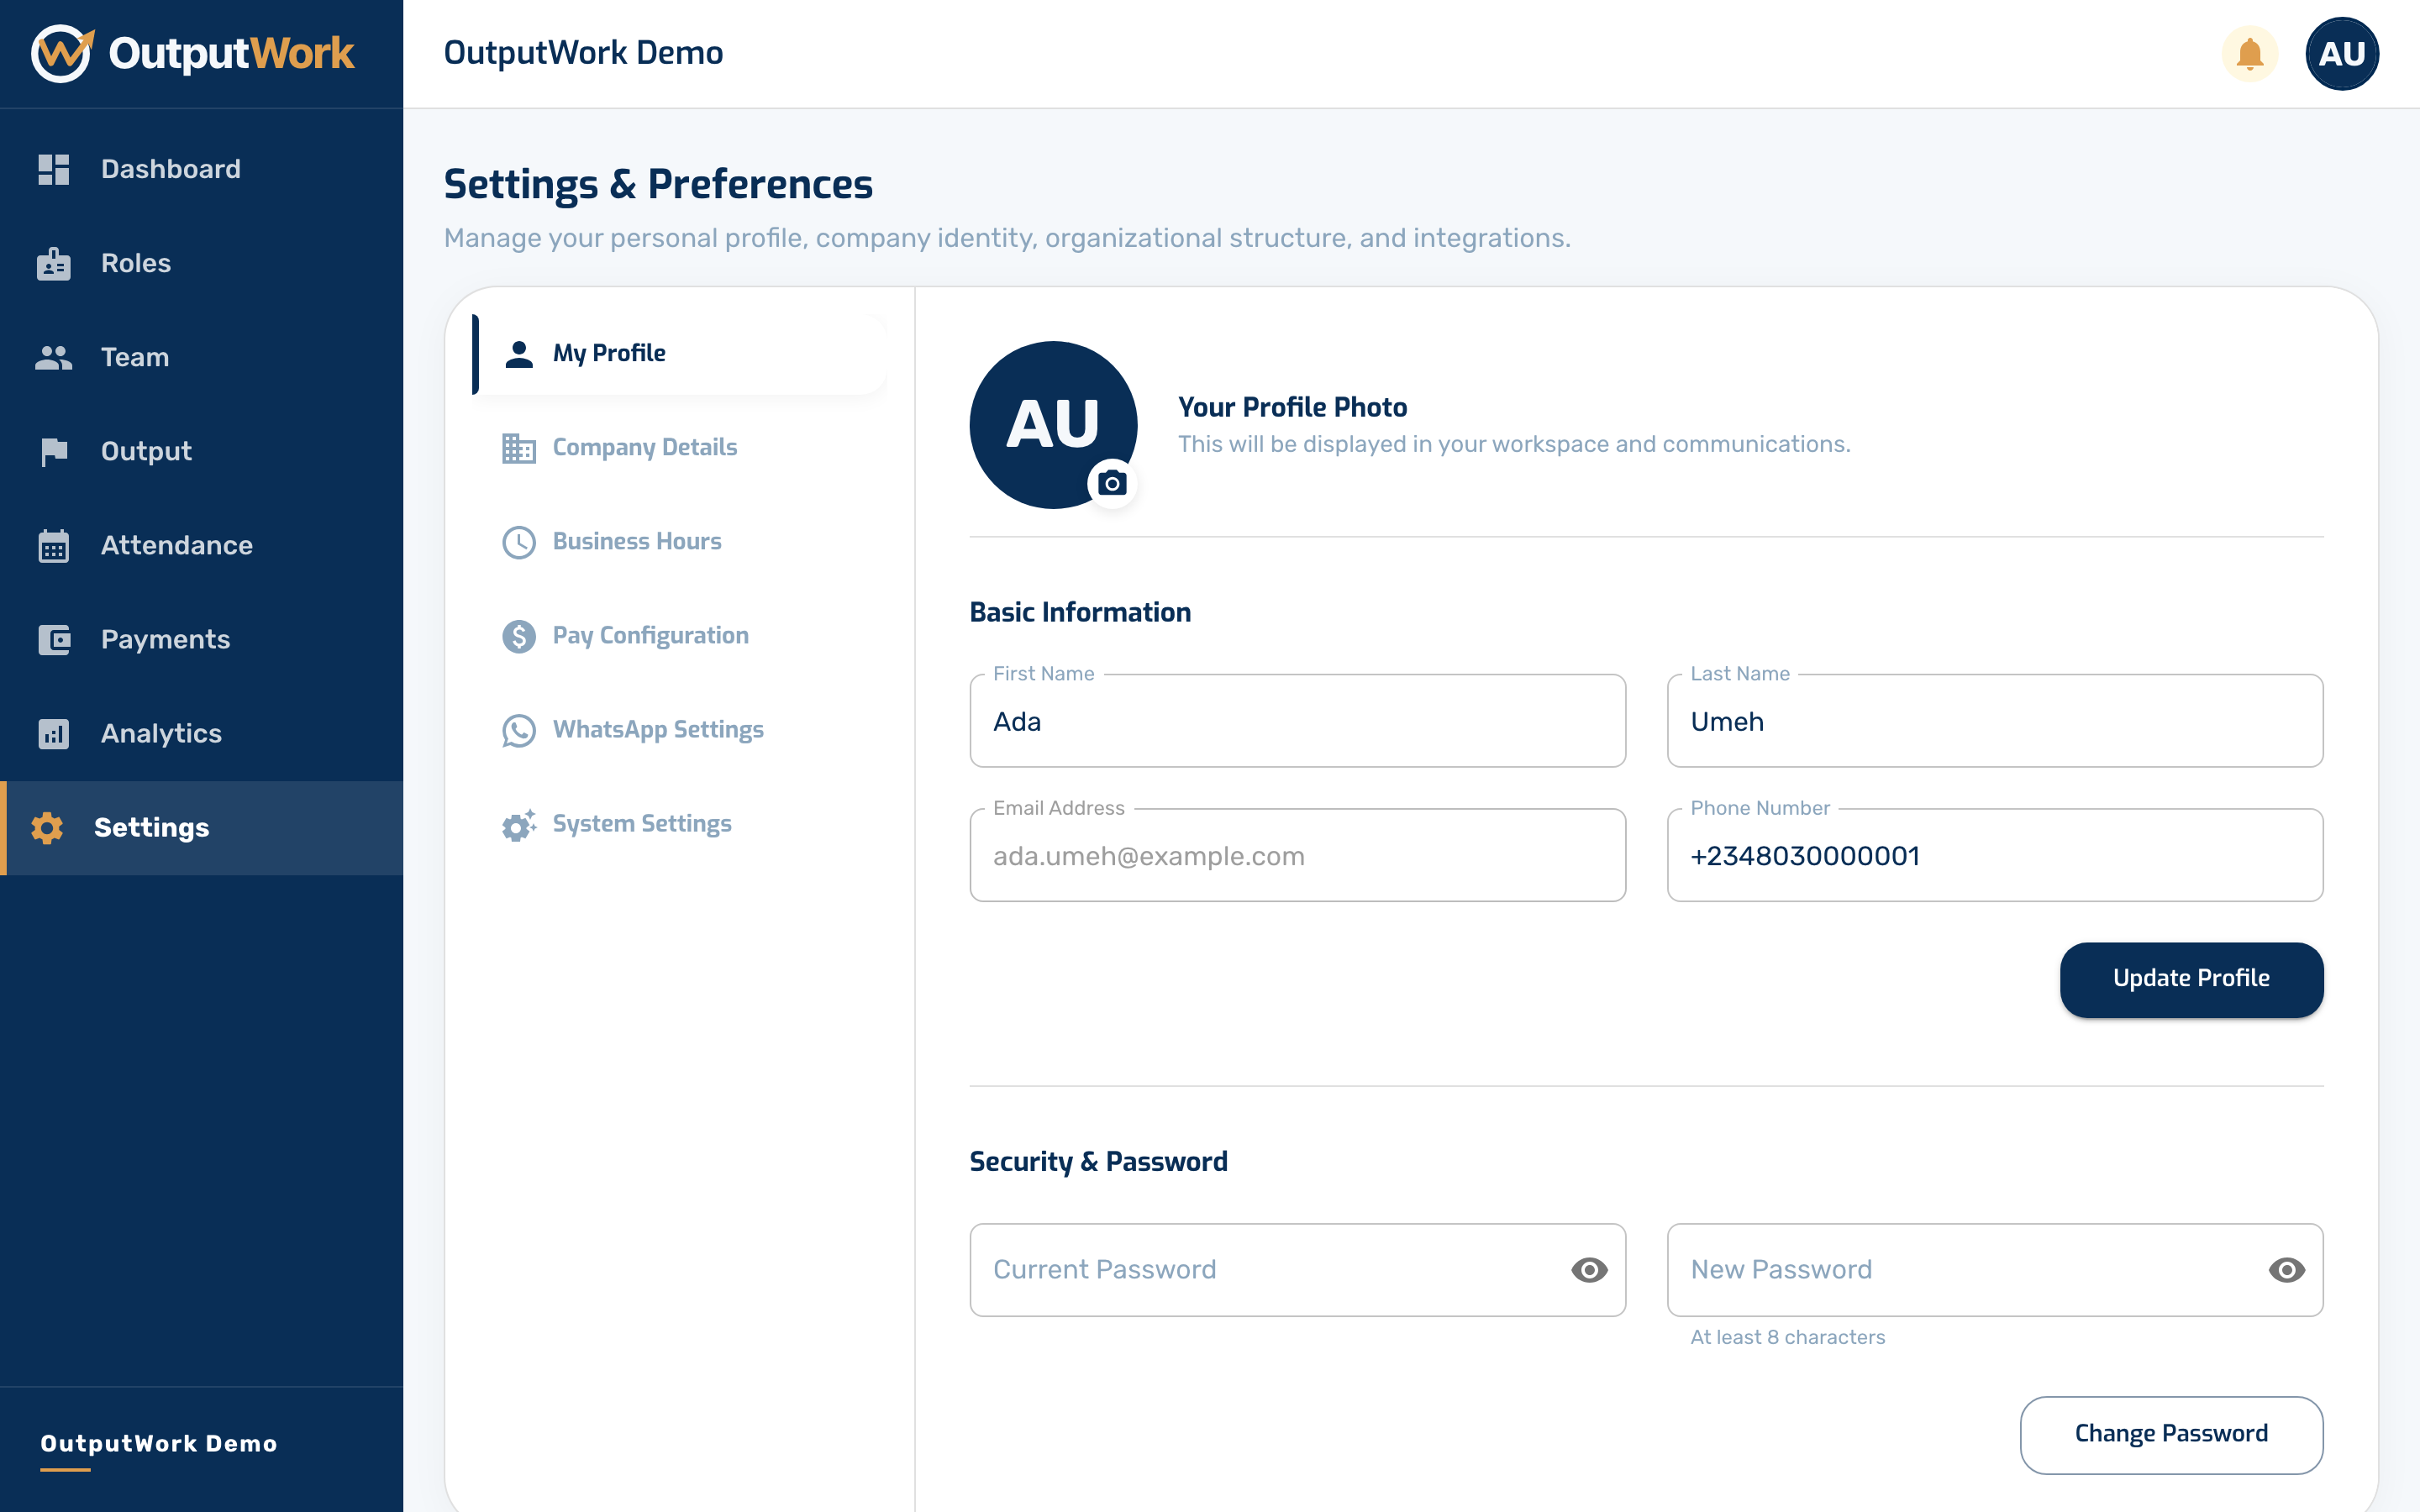The width and height of the screenshot is (2420, 1512).
Task: Show Current Password with eye toggle
Action: pyautogui.click(x=1589, y=1270)
